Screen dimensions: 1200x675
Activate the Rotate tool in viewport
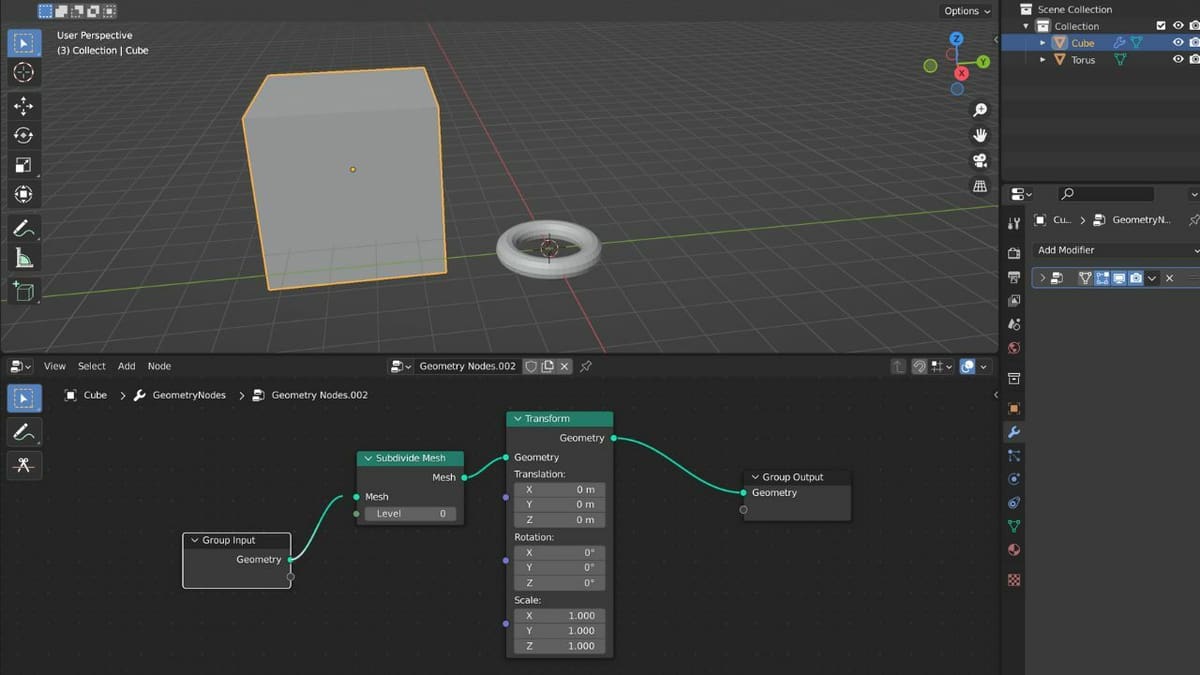(24, 135)
